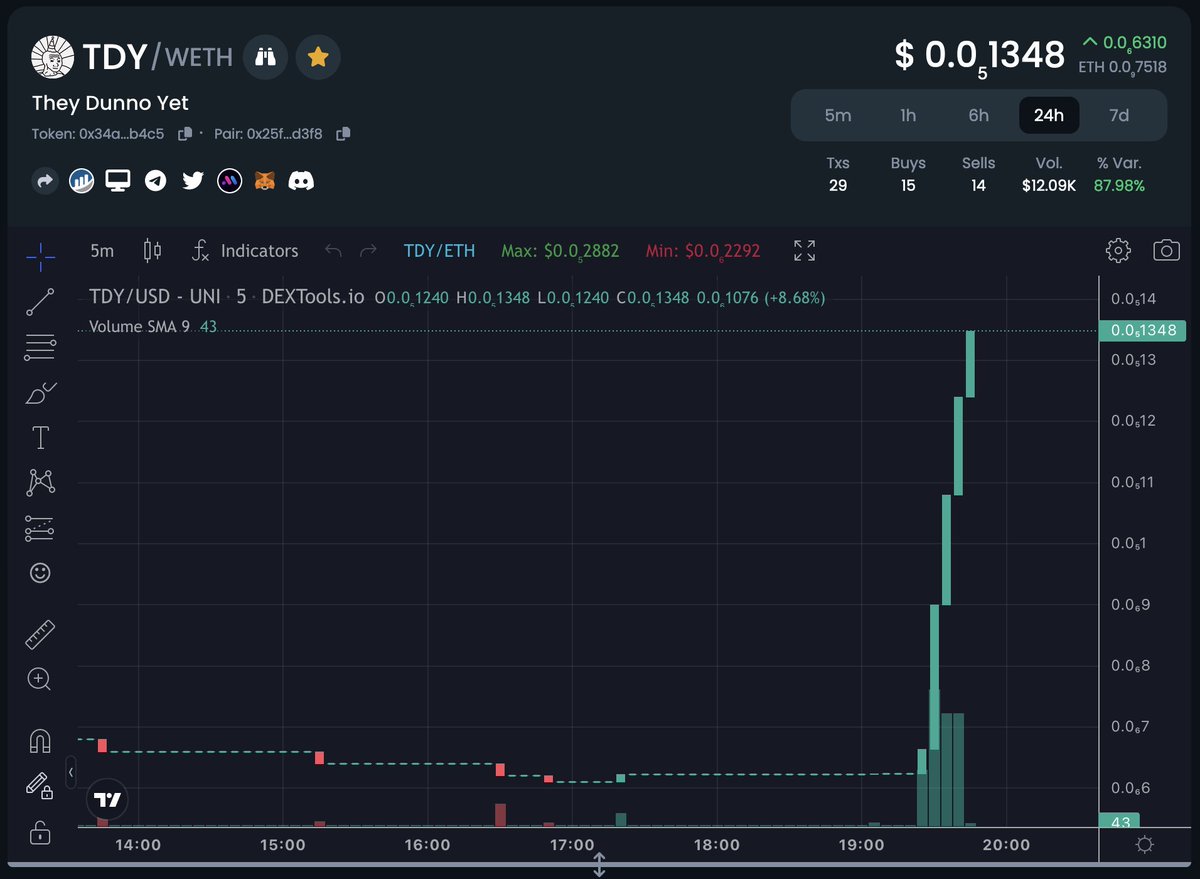
Task: Click the They Dunno Yet token name
Action: 110,103
